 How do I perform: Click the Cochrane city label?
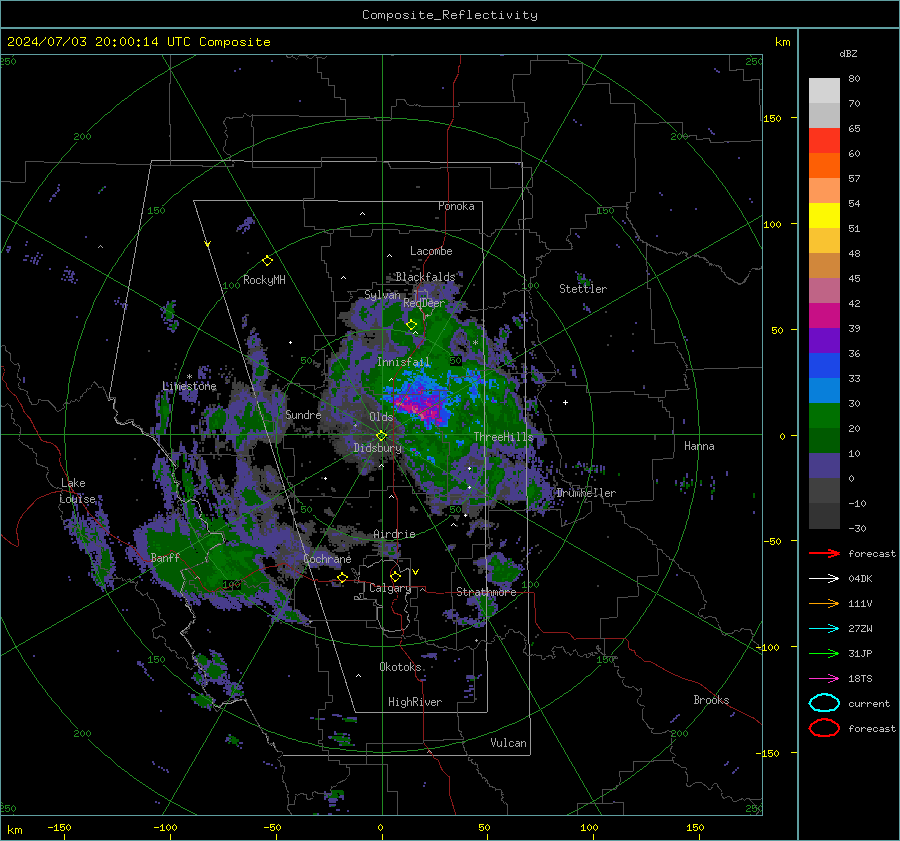tap(327, 559)
